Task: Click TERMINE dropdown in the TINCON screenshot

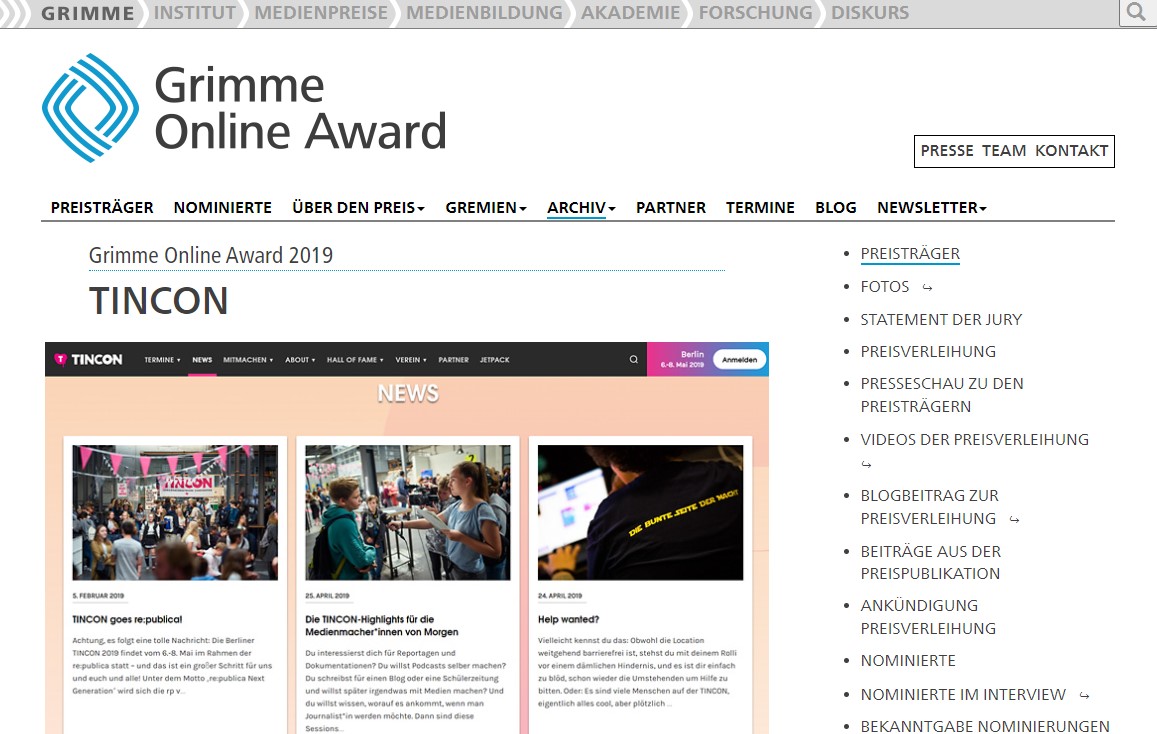Action: 162,360
